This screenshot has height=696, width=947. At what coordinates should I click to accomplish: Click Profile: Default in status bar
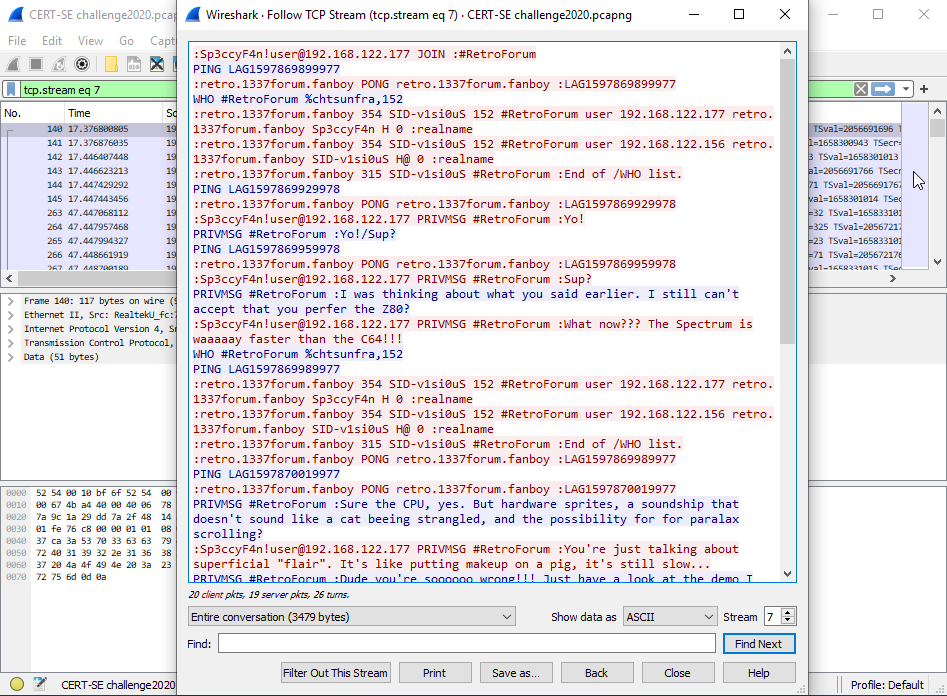887,685
